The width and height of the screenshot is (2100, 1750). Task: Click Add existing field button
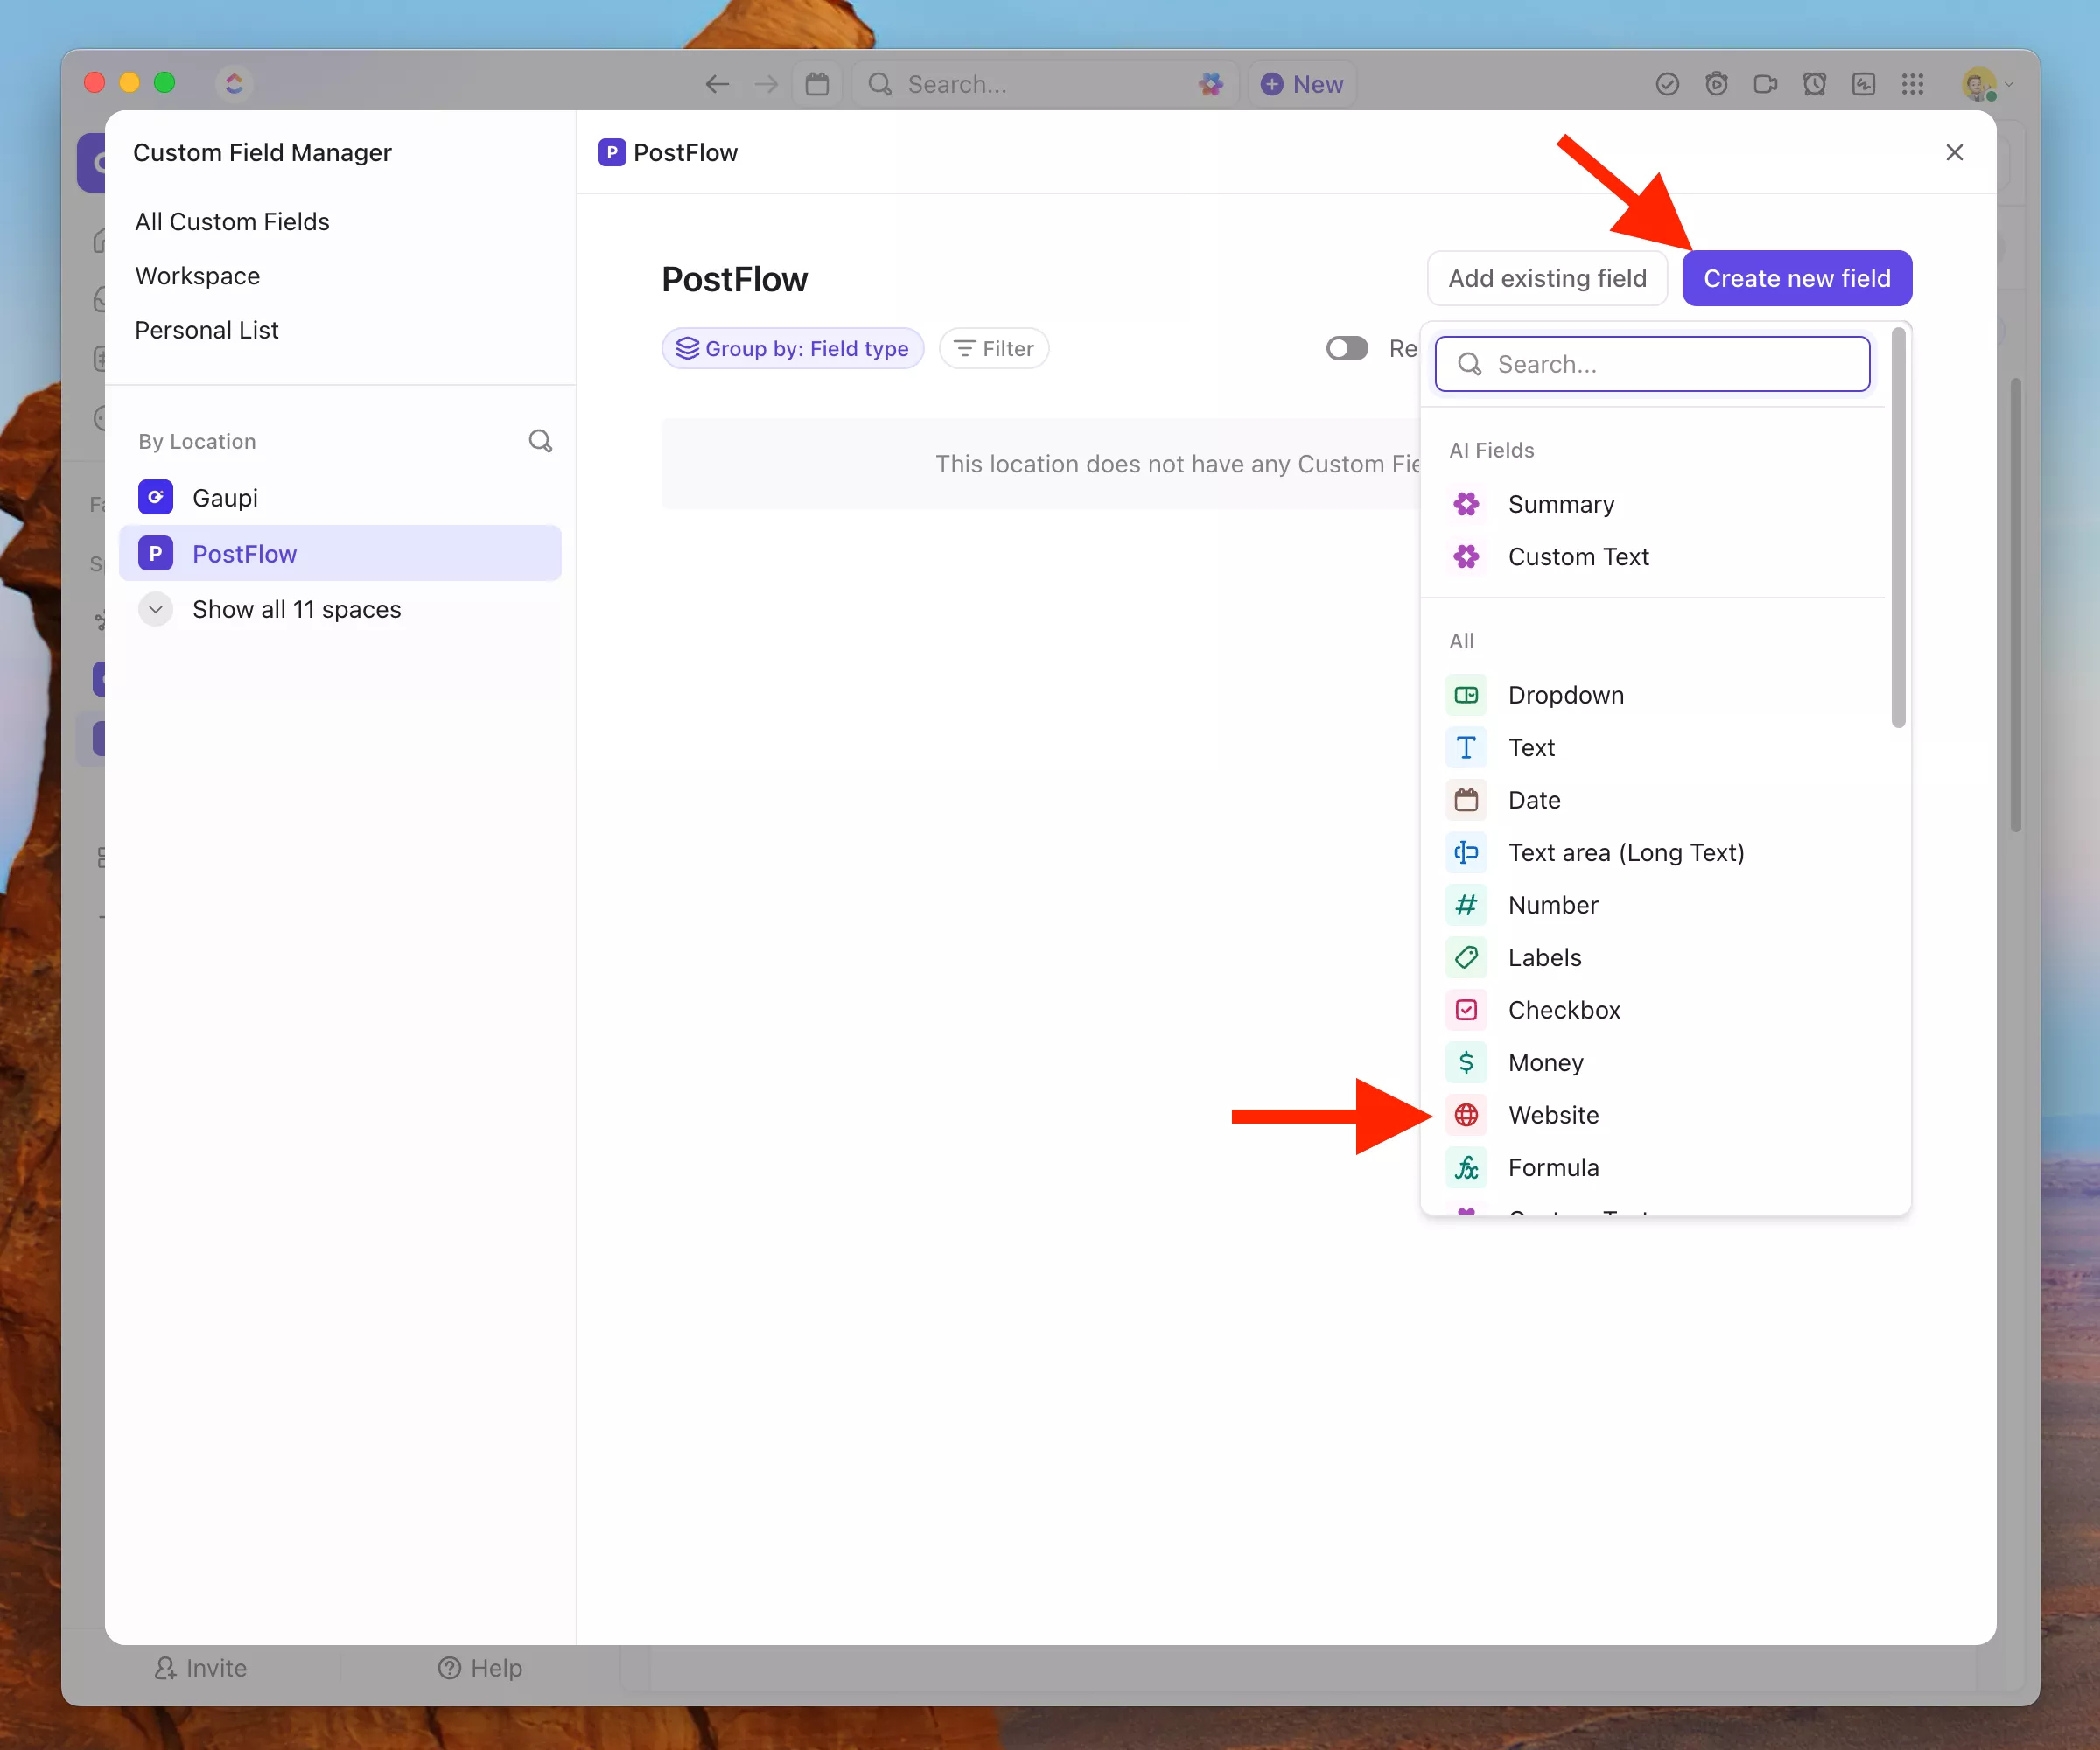(x=1547, y=278)
